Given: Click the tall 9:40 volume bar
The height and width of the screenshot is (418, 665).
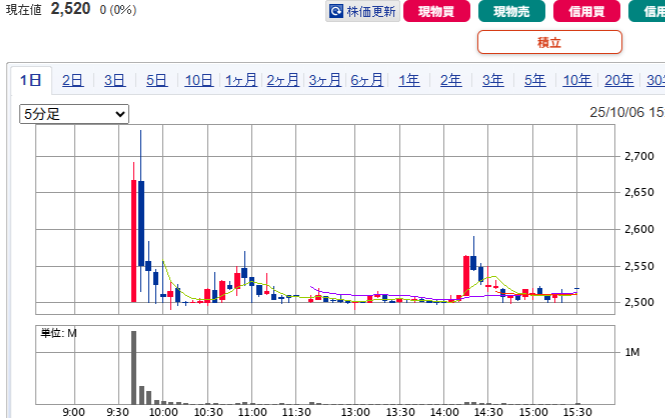Looking at the screenshot, I should click(133, 365).
